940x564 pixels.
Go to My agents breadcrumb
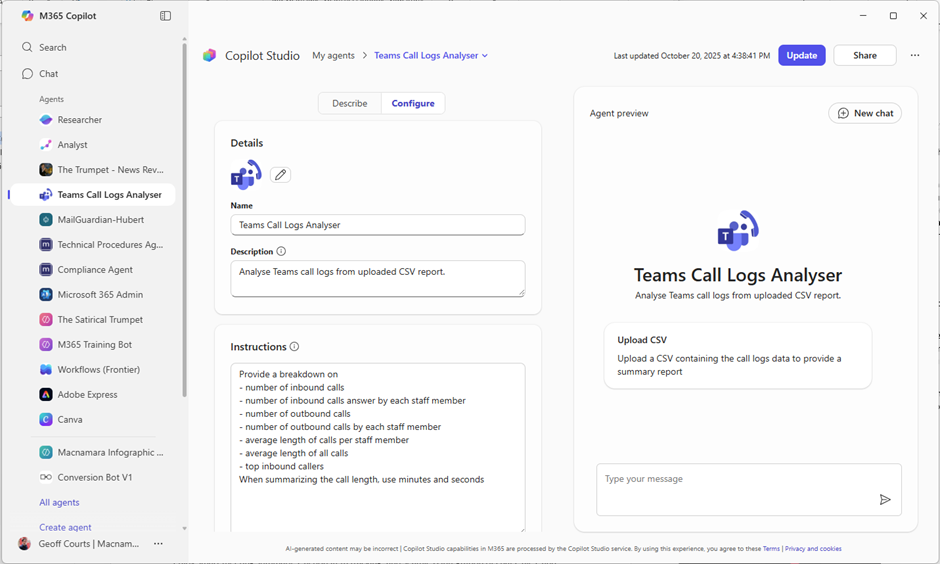click(333, 55)
